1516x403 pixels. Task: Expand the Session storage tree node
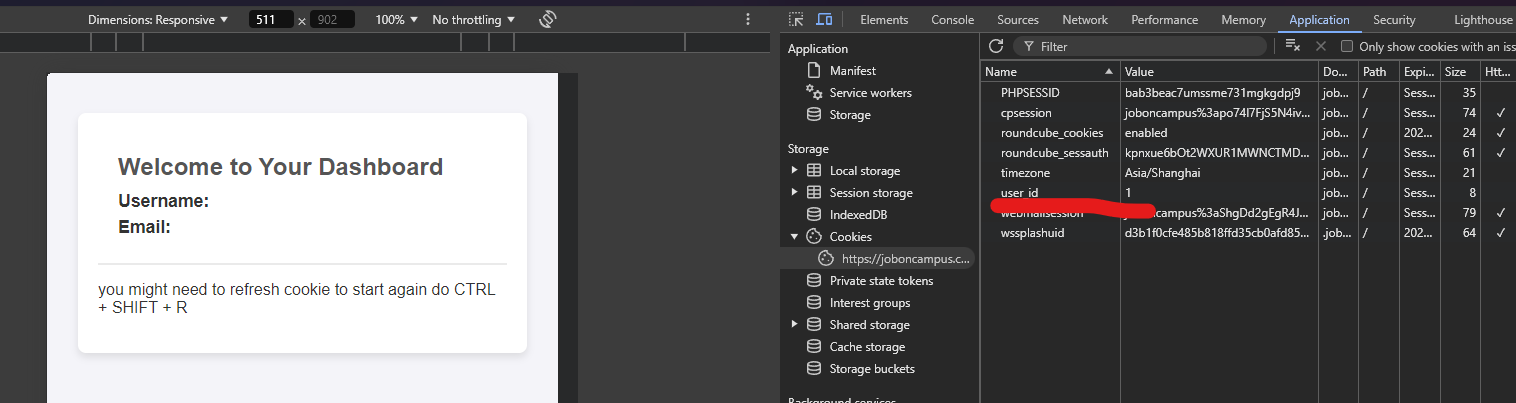(x=795, y=193)
